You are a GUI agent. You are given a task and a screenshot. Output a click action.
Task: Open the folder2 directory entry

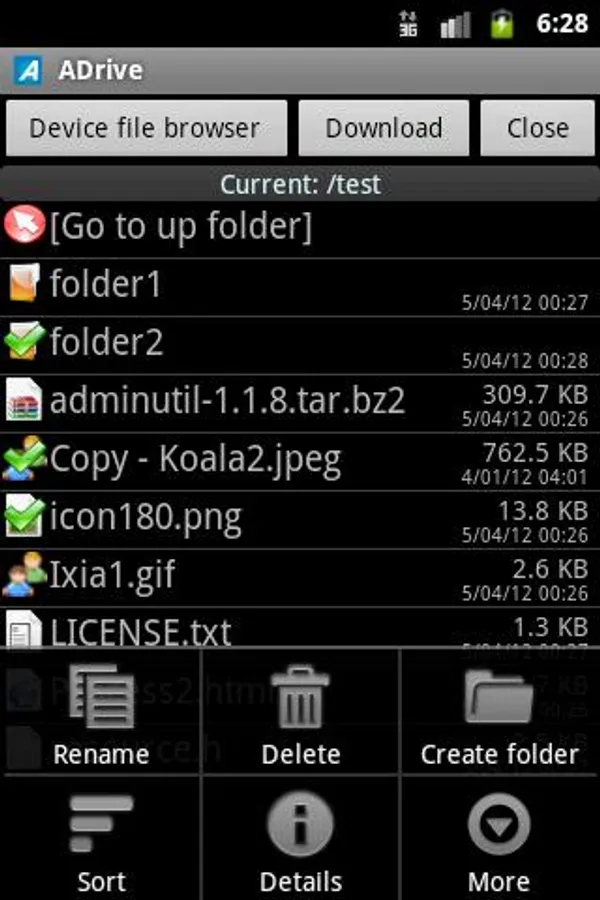click(x=300, y=346)
